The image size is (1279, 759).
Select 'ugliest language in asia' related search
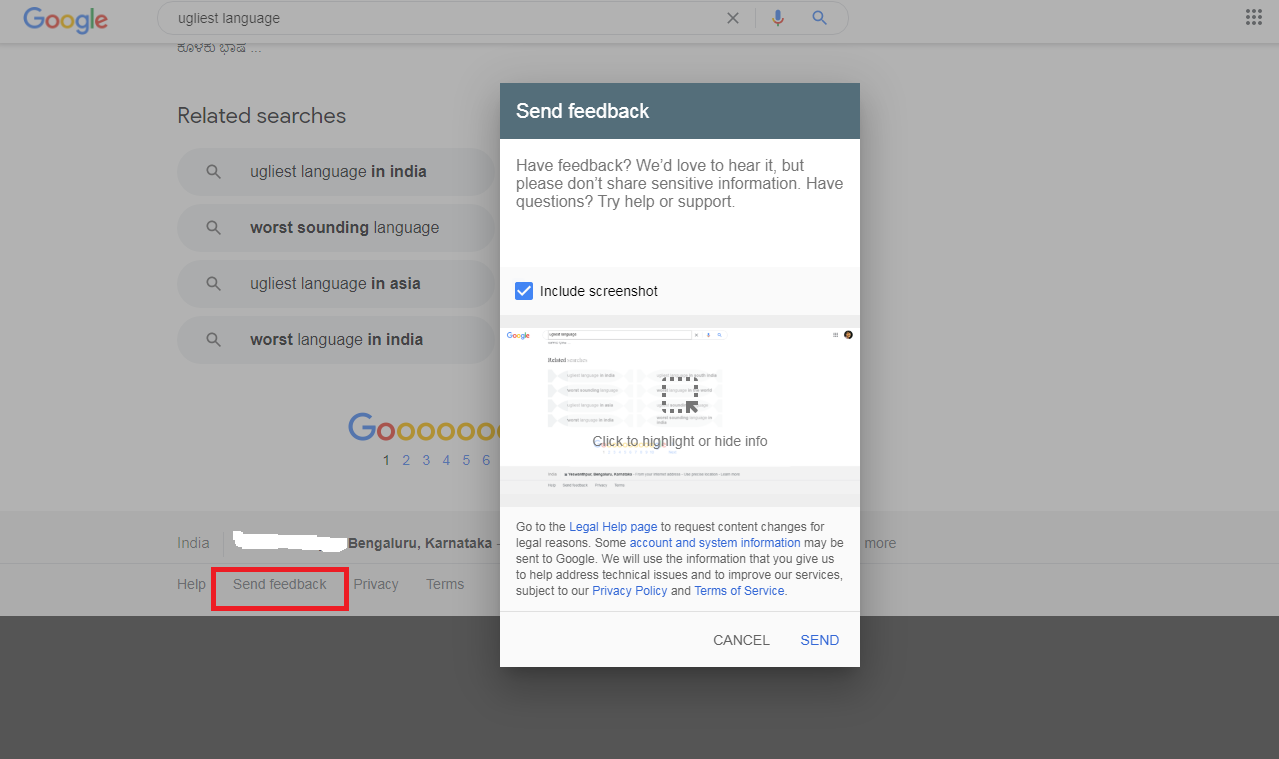point(338,284)
